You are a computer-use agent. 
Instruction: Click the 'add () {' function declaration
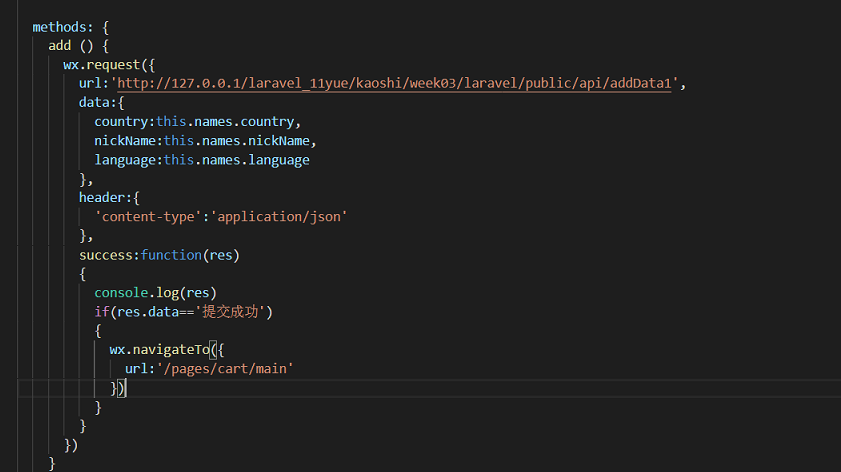tap(78, 46)
